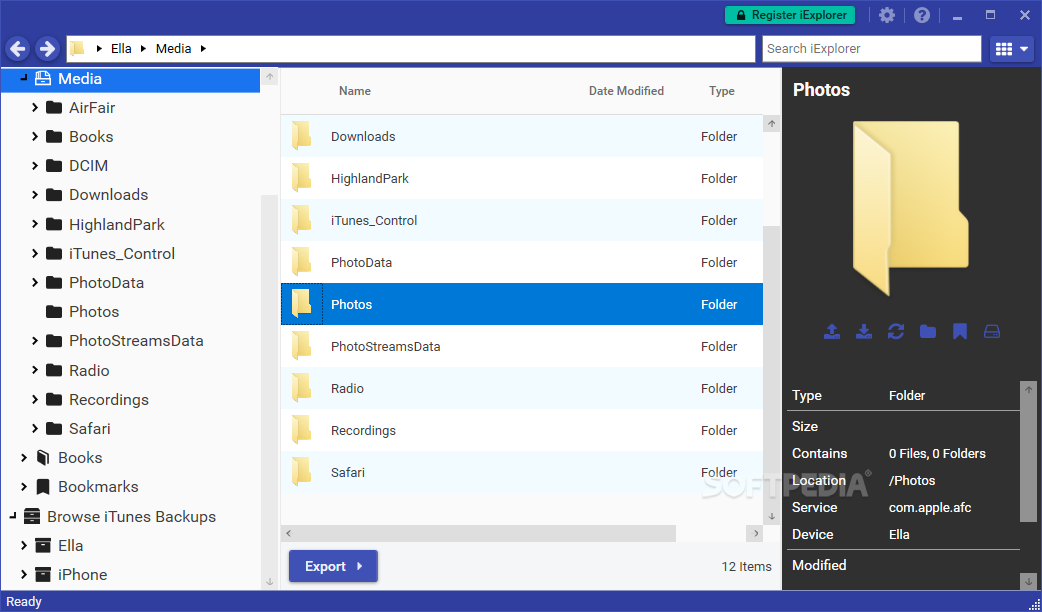Click the iTunes_Control folder icon in the file list
The height and width of the screenshot is (612, 1042).
pyautogui.click(x=302, y=220)
